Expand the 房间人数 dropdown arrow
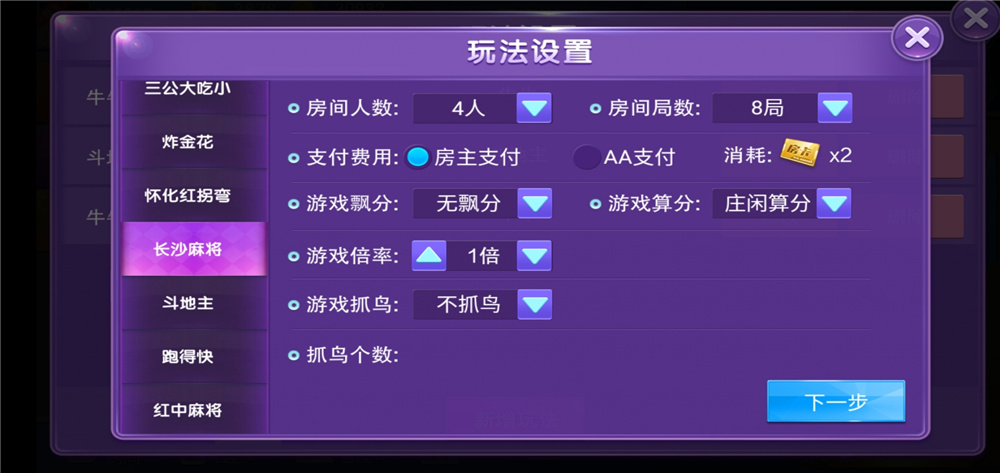The width and height of the screenshot is (1000, 473). coord(534,108)
